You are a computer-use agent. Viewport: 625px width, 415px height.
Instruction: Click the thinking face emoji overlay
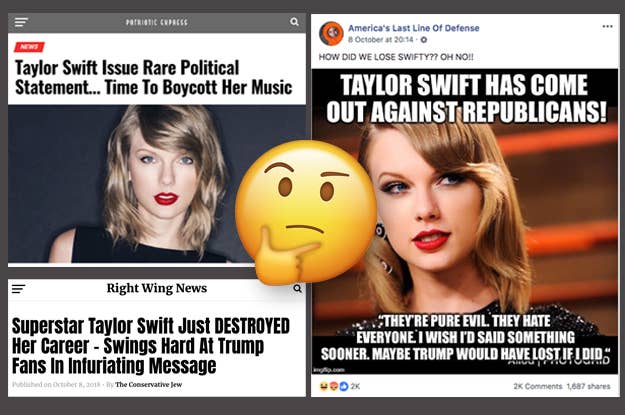tap(306, 212)
